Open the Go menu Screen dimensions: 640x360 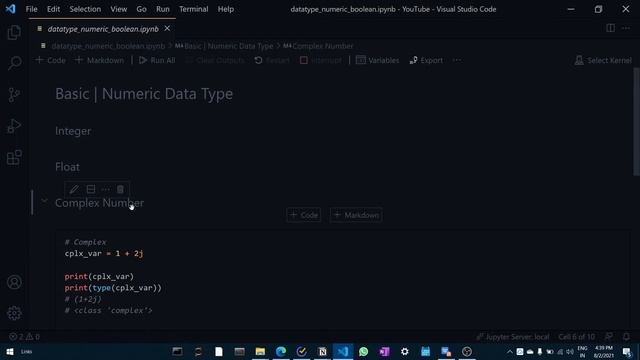pyautogui.click(x=141, y=9)
